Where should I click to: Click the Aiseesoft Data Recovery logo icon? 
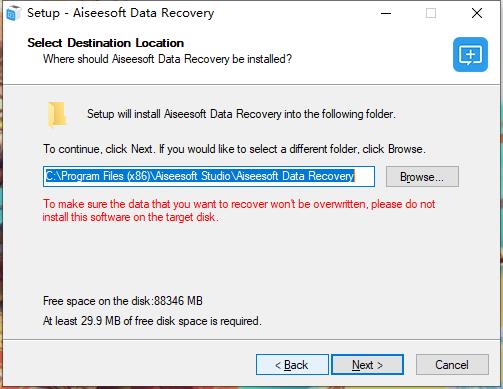click(x=470, y=54)
